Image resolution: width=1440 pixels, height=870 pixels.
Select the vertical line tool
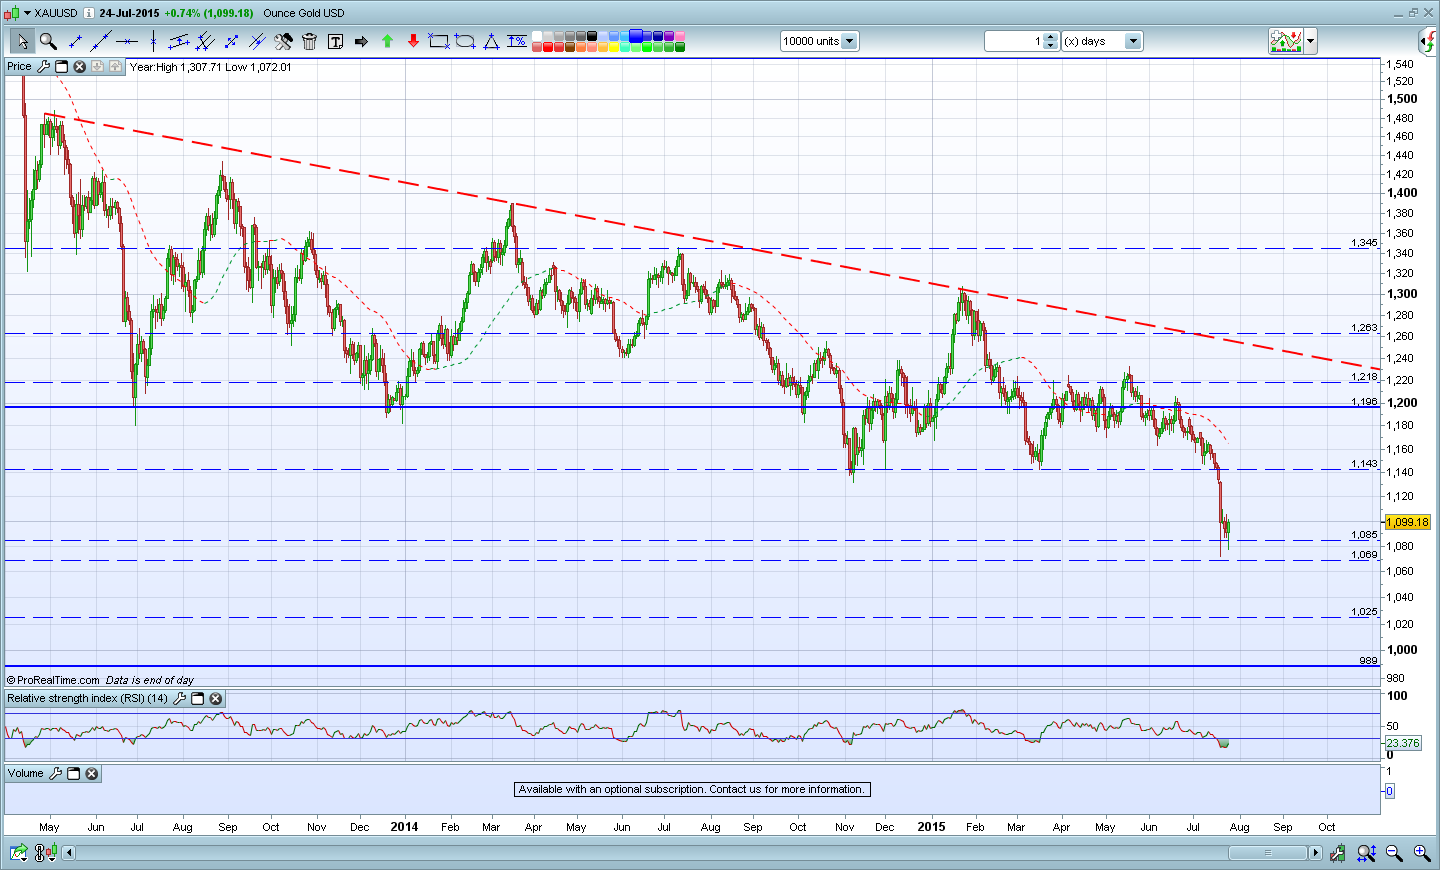coord(153,41)
